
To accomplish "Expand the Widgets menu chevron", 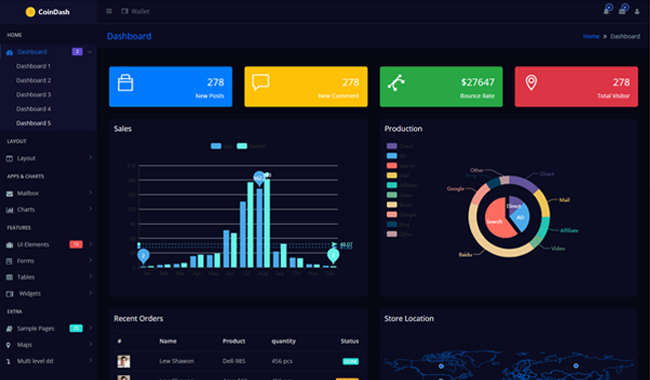I will point(90,293).
